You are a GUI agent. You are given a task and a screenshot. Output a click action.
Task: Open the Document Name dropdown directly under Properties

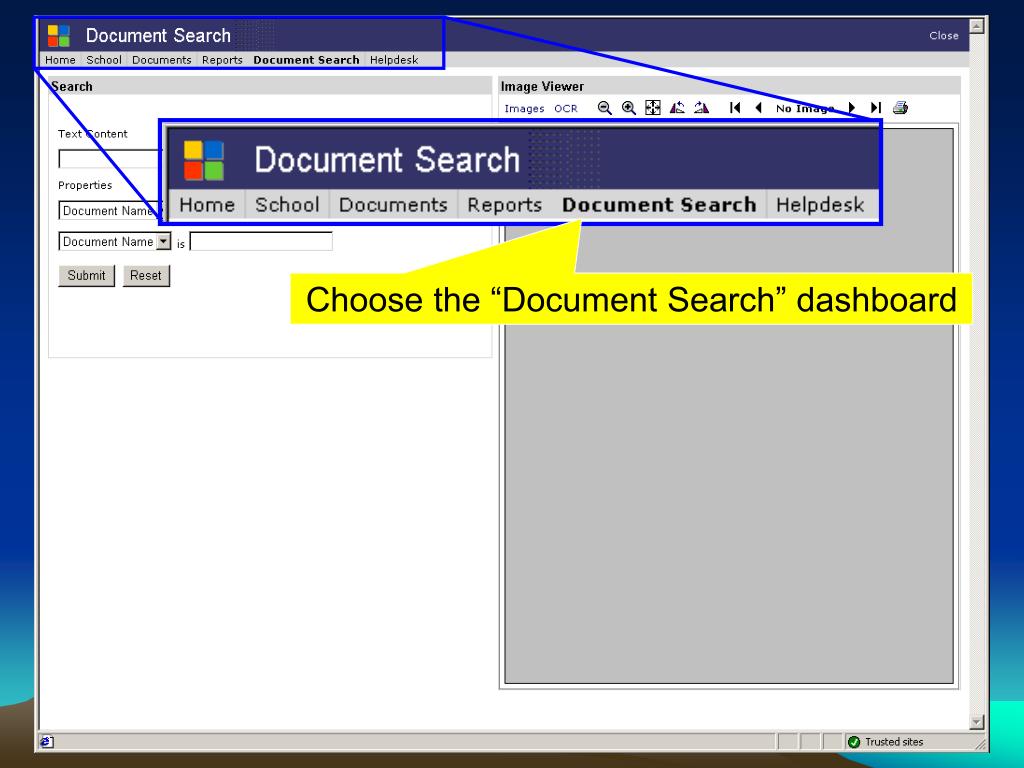(x=110, y=210)
